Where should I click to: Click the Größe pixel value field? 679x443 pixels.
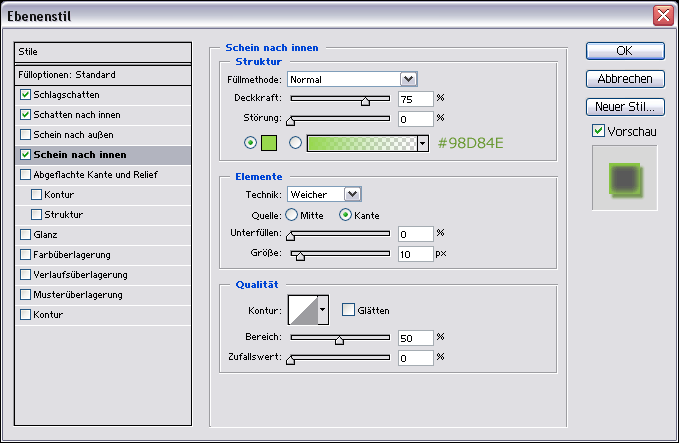[416, 254]
